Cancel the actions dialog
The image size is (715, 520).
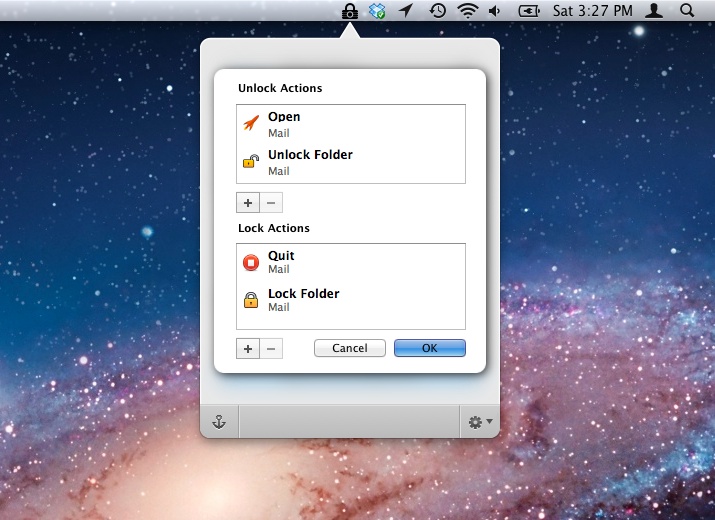pos(350,348)
